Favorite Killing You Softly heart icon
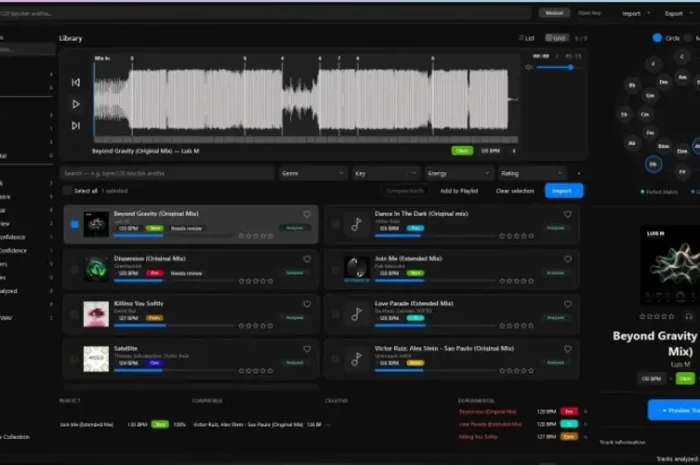The image size is (700, 465). 307,304
